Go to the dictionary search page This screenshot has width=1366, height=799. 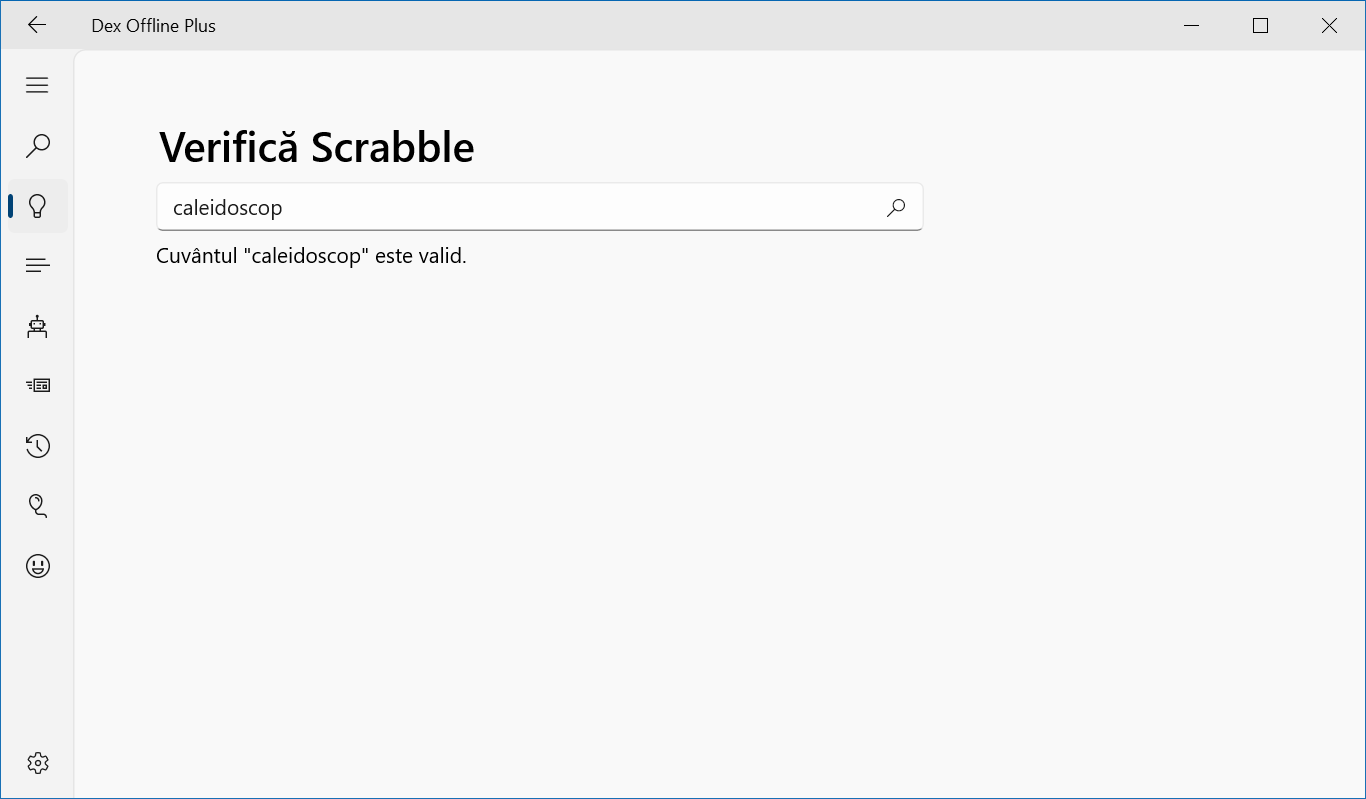click(37, 146)
